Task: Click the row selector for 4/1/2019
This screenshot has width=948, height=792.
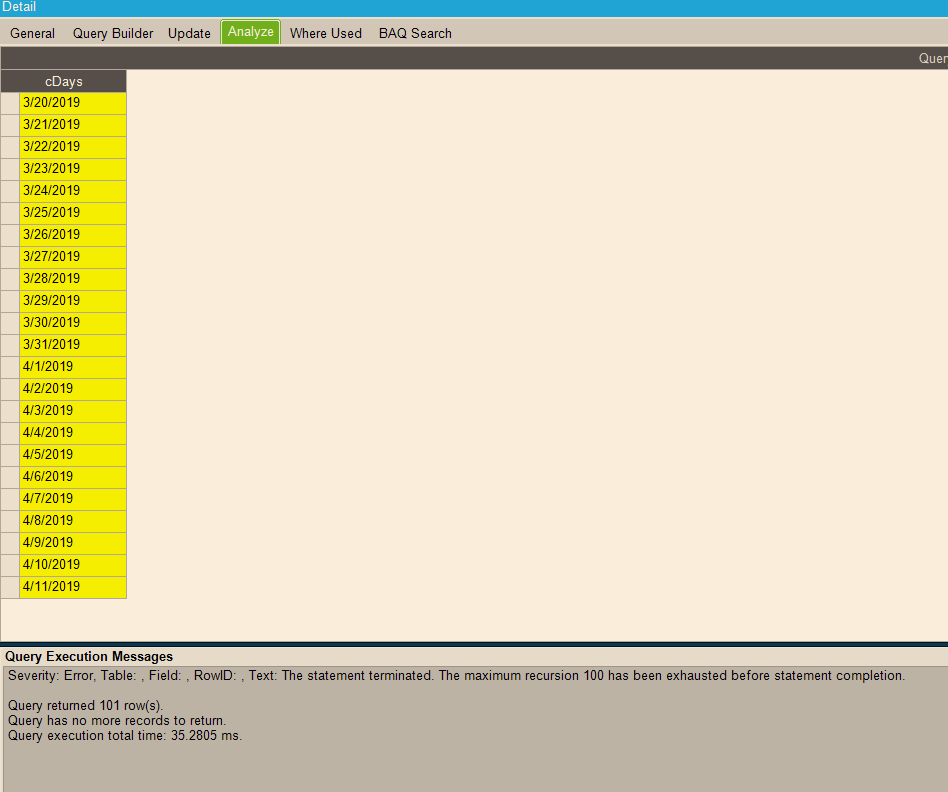Action: [10, 367]
